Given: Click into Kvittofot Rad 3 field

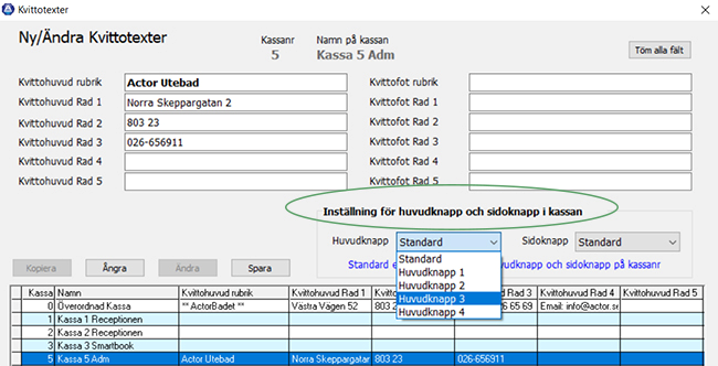Looking at the screenshot, I should point(580,142).
